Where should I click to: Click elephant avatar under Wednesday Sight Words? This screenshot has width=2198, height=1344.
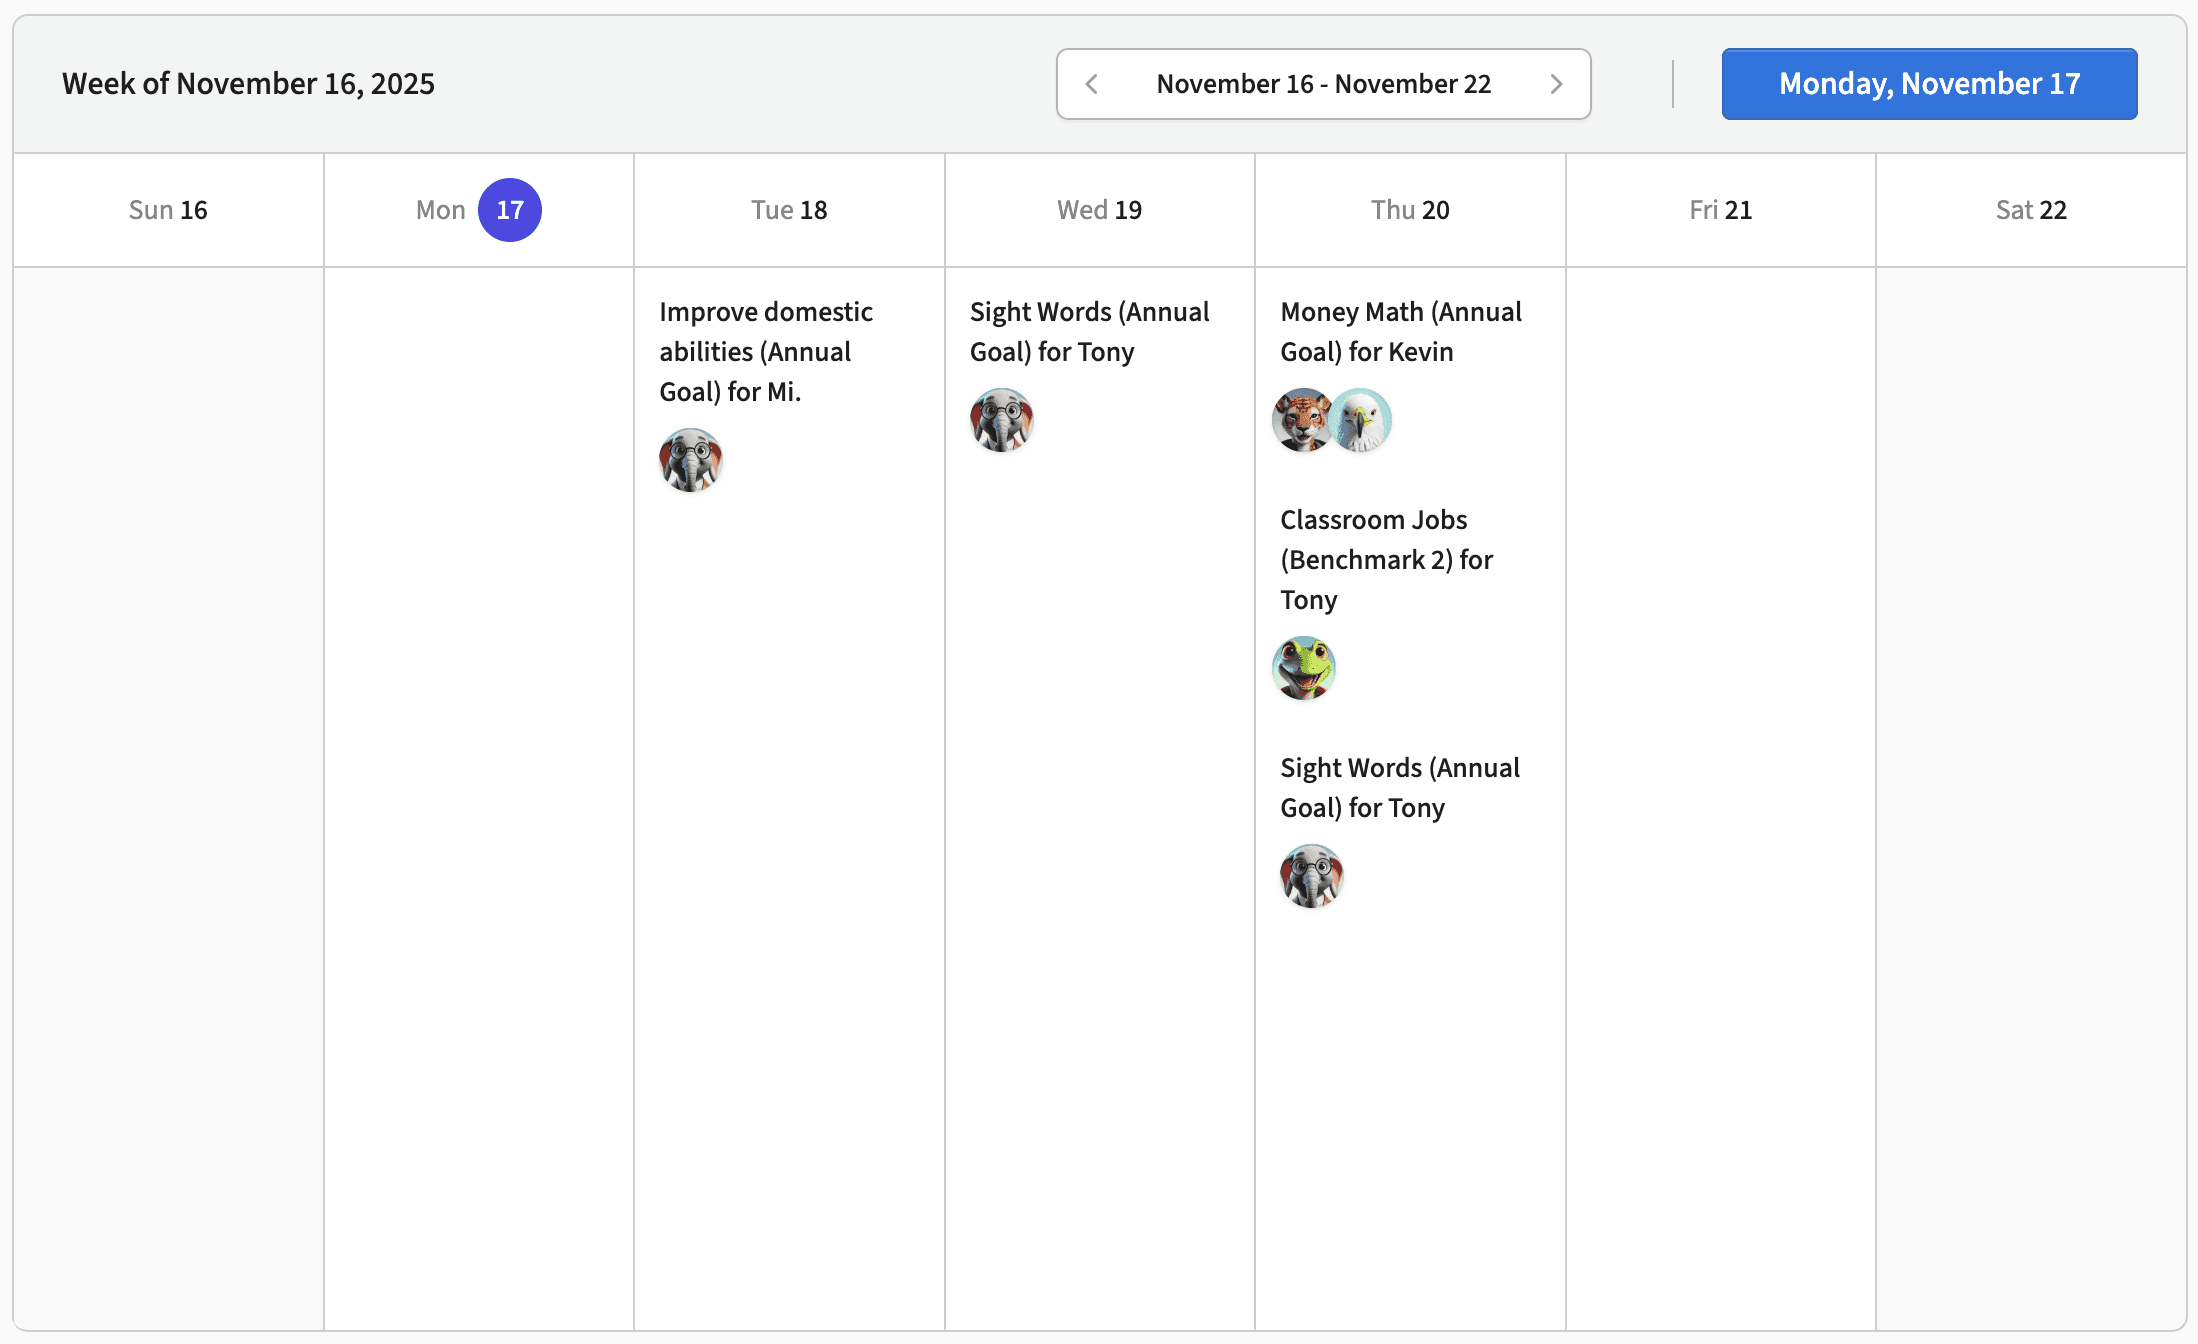(1001, 420)
